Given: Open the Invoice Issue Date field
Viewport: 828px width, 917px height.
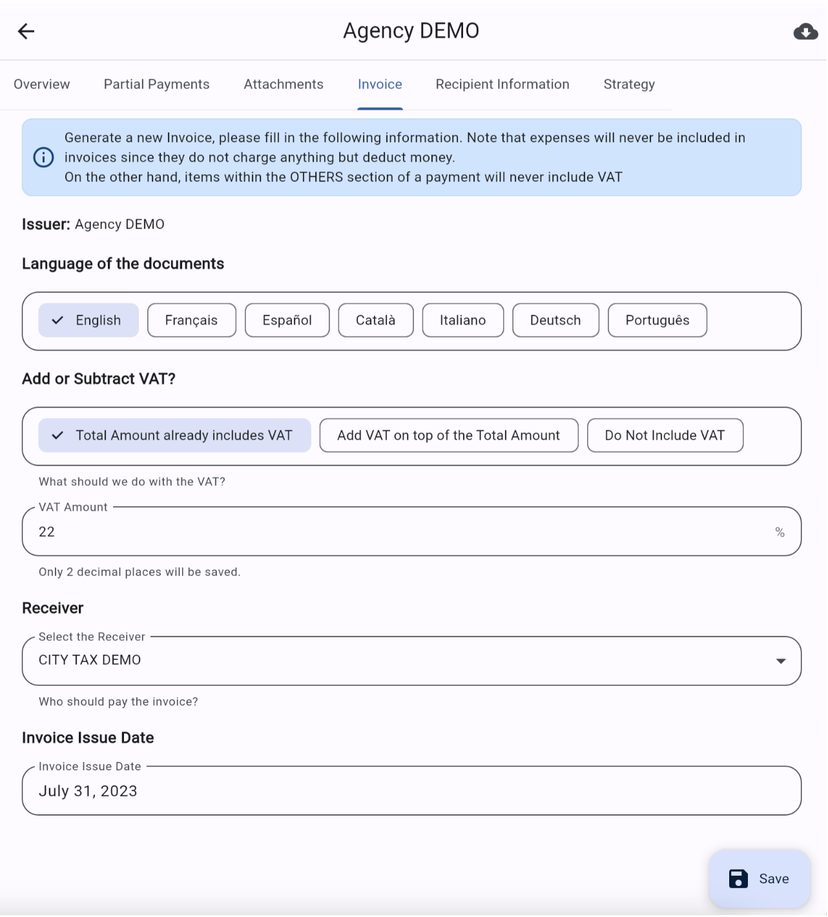Looking at the screenshot, I should coord(411,791).
